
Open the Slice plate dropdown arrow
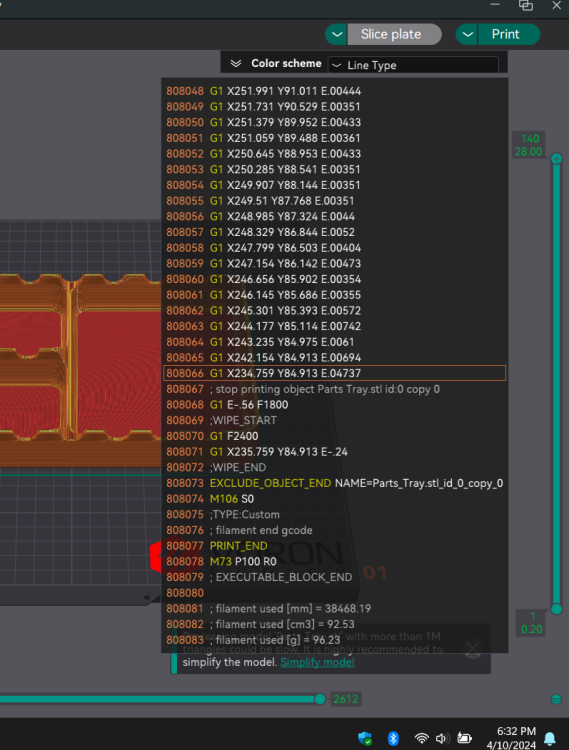[x=337, y=34]
